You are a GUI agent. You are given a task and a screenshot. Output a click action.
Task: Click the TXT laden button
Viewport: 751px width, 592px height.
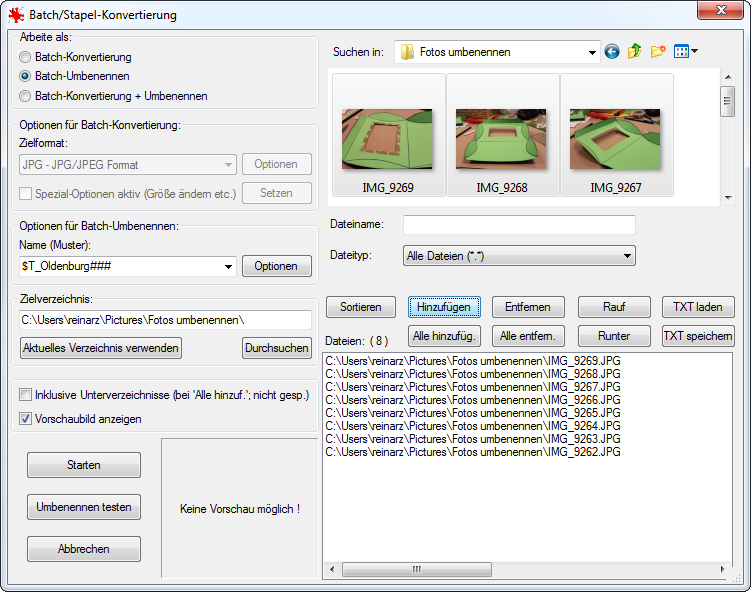[x=698, y=307]
